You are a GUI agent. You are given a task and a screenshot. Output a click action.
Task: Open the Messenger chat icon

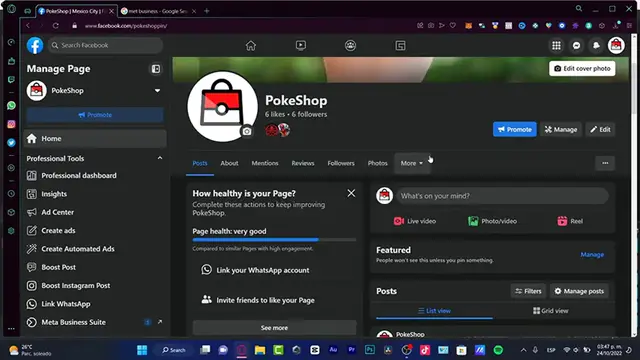click(x=576, y=46)
